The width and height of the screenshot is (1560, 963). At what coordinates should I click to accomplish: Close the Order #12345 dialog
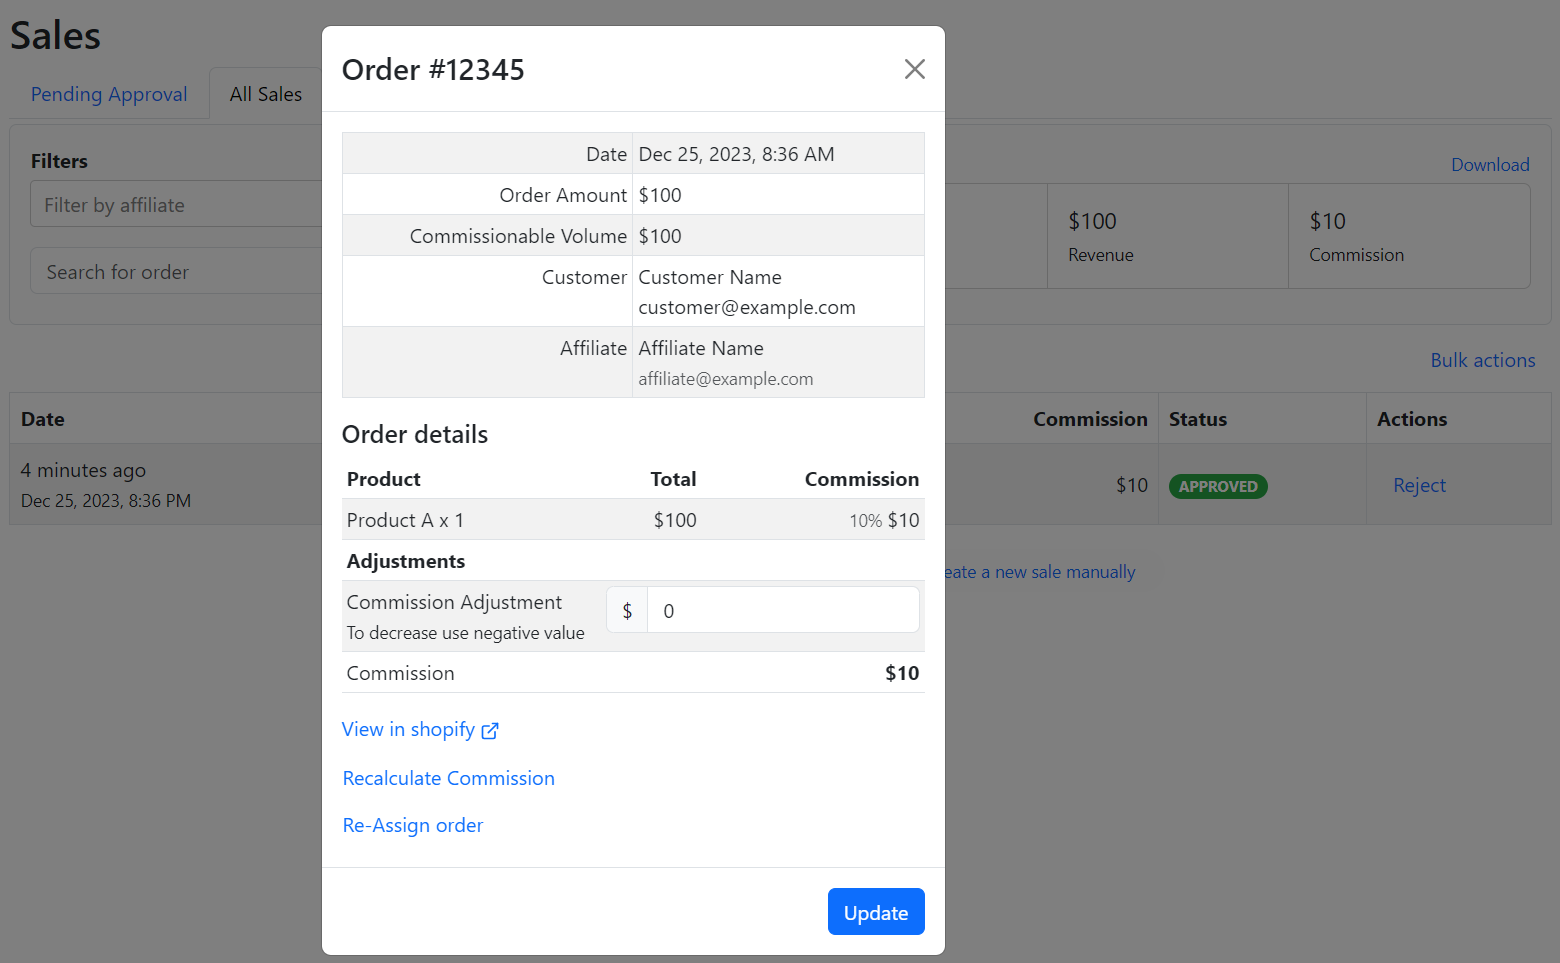[914, 69]
